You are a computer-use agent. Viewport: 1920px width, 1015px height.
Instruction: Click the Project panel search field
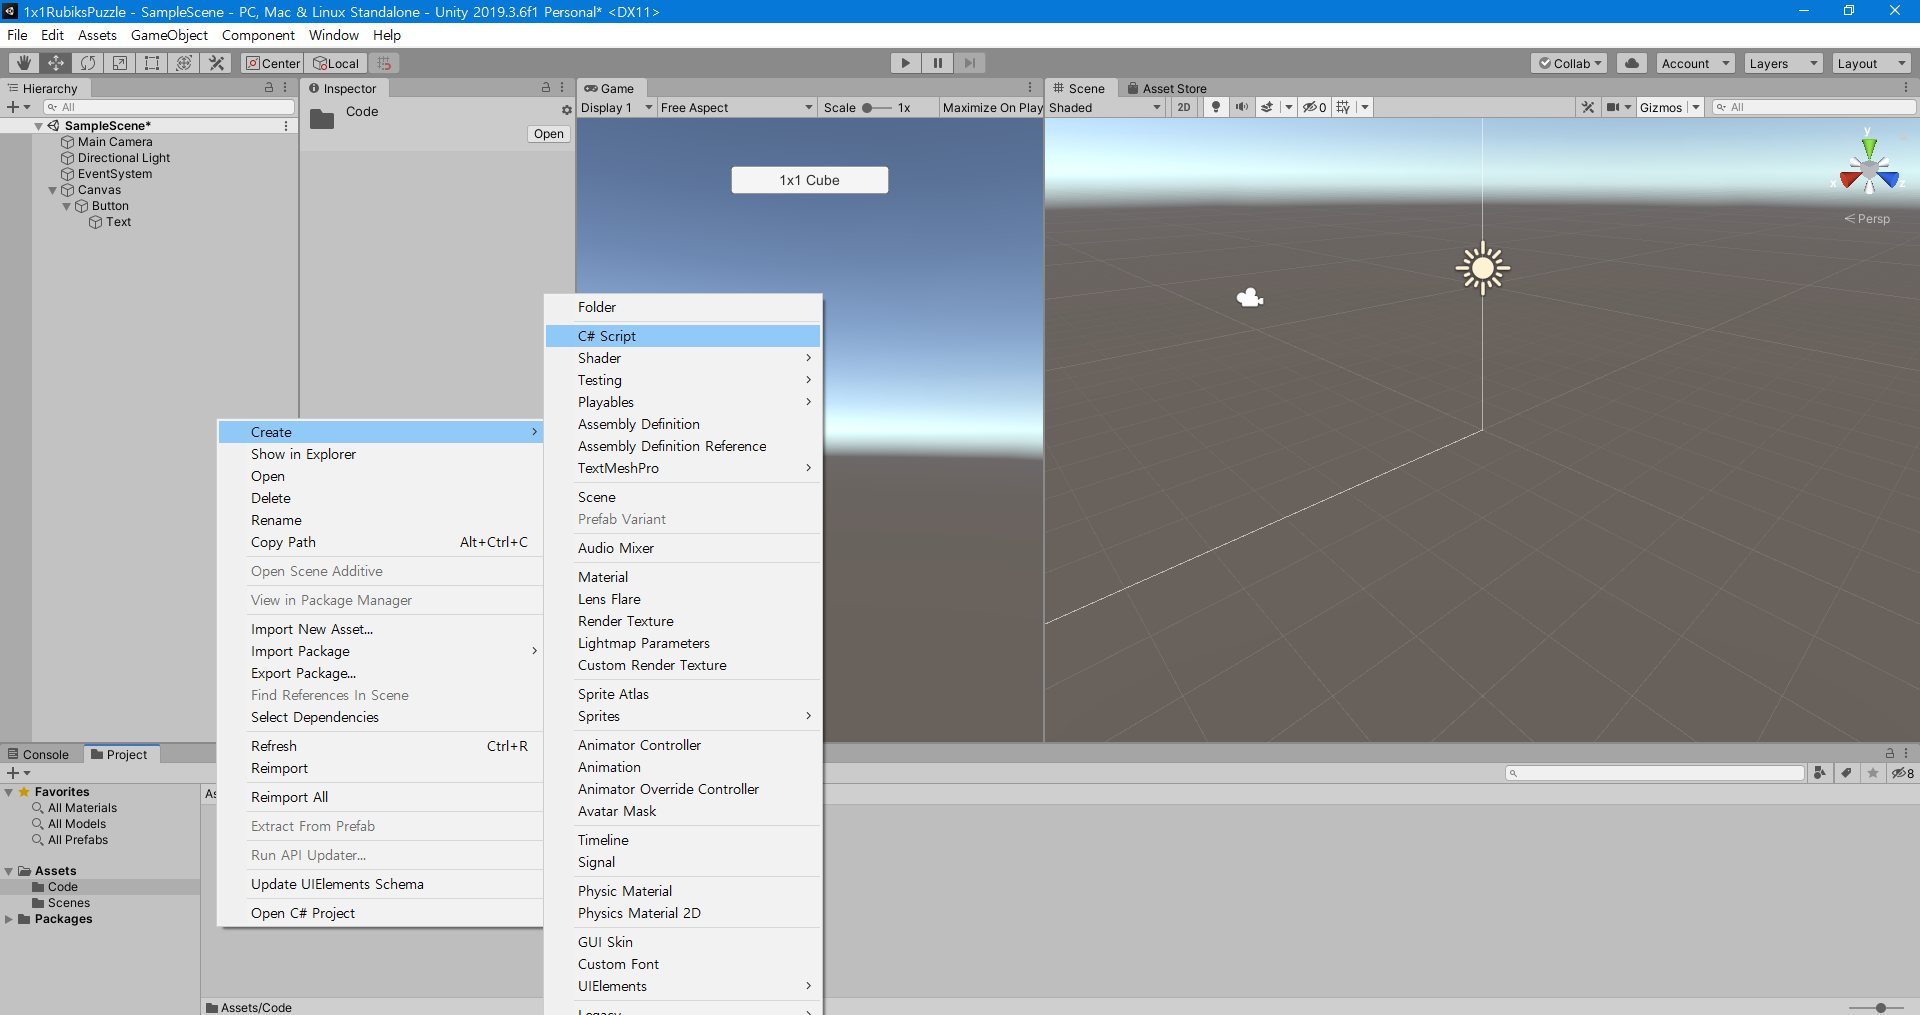(1655, 773)
